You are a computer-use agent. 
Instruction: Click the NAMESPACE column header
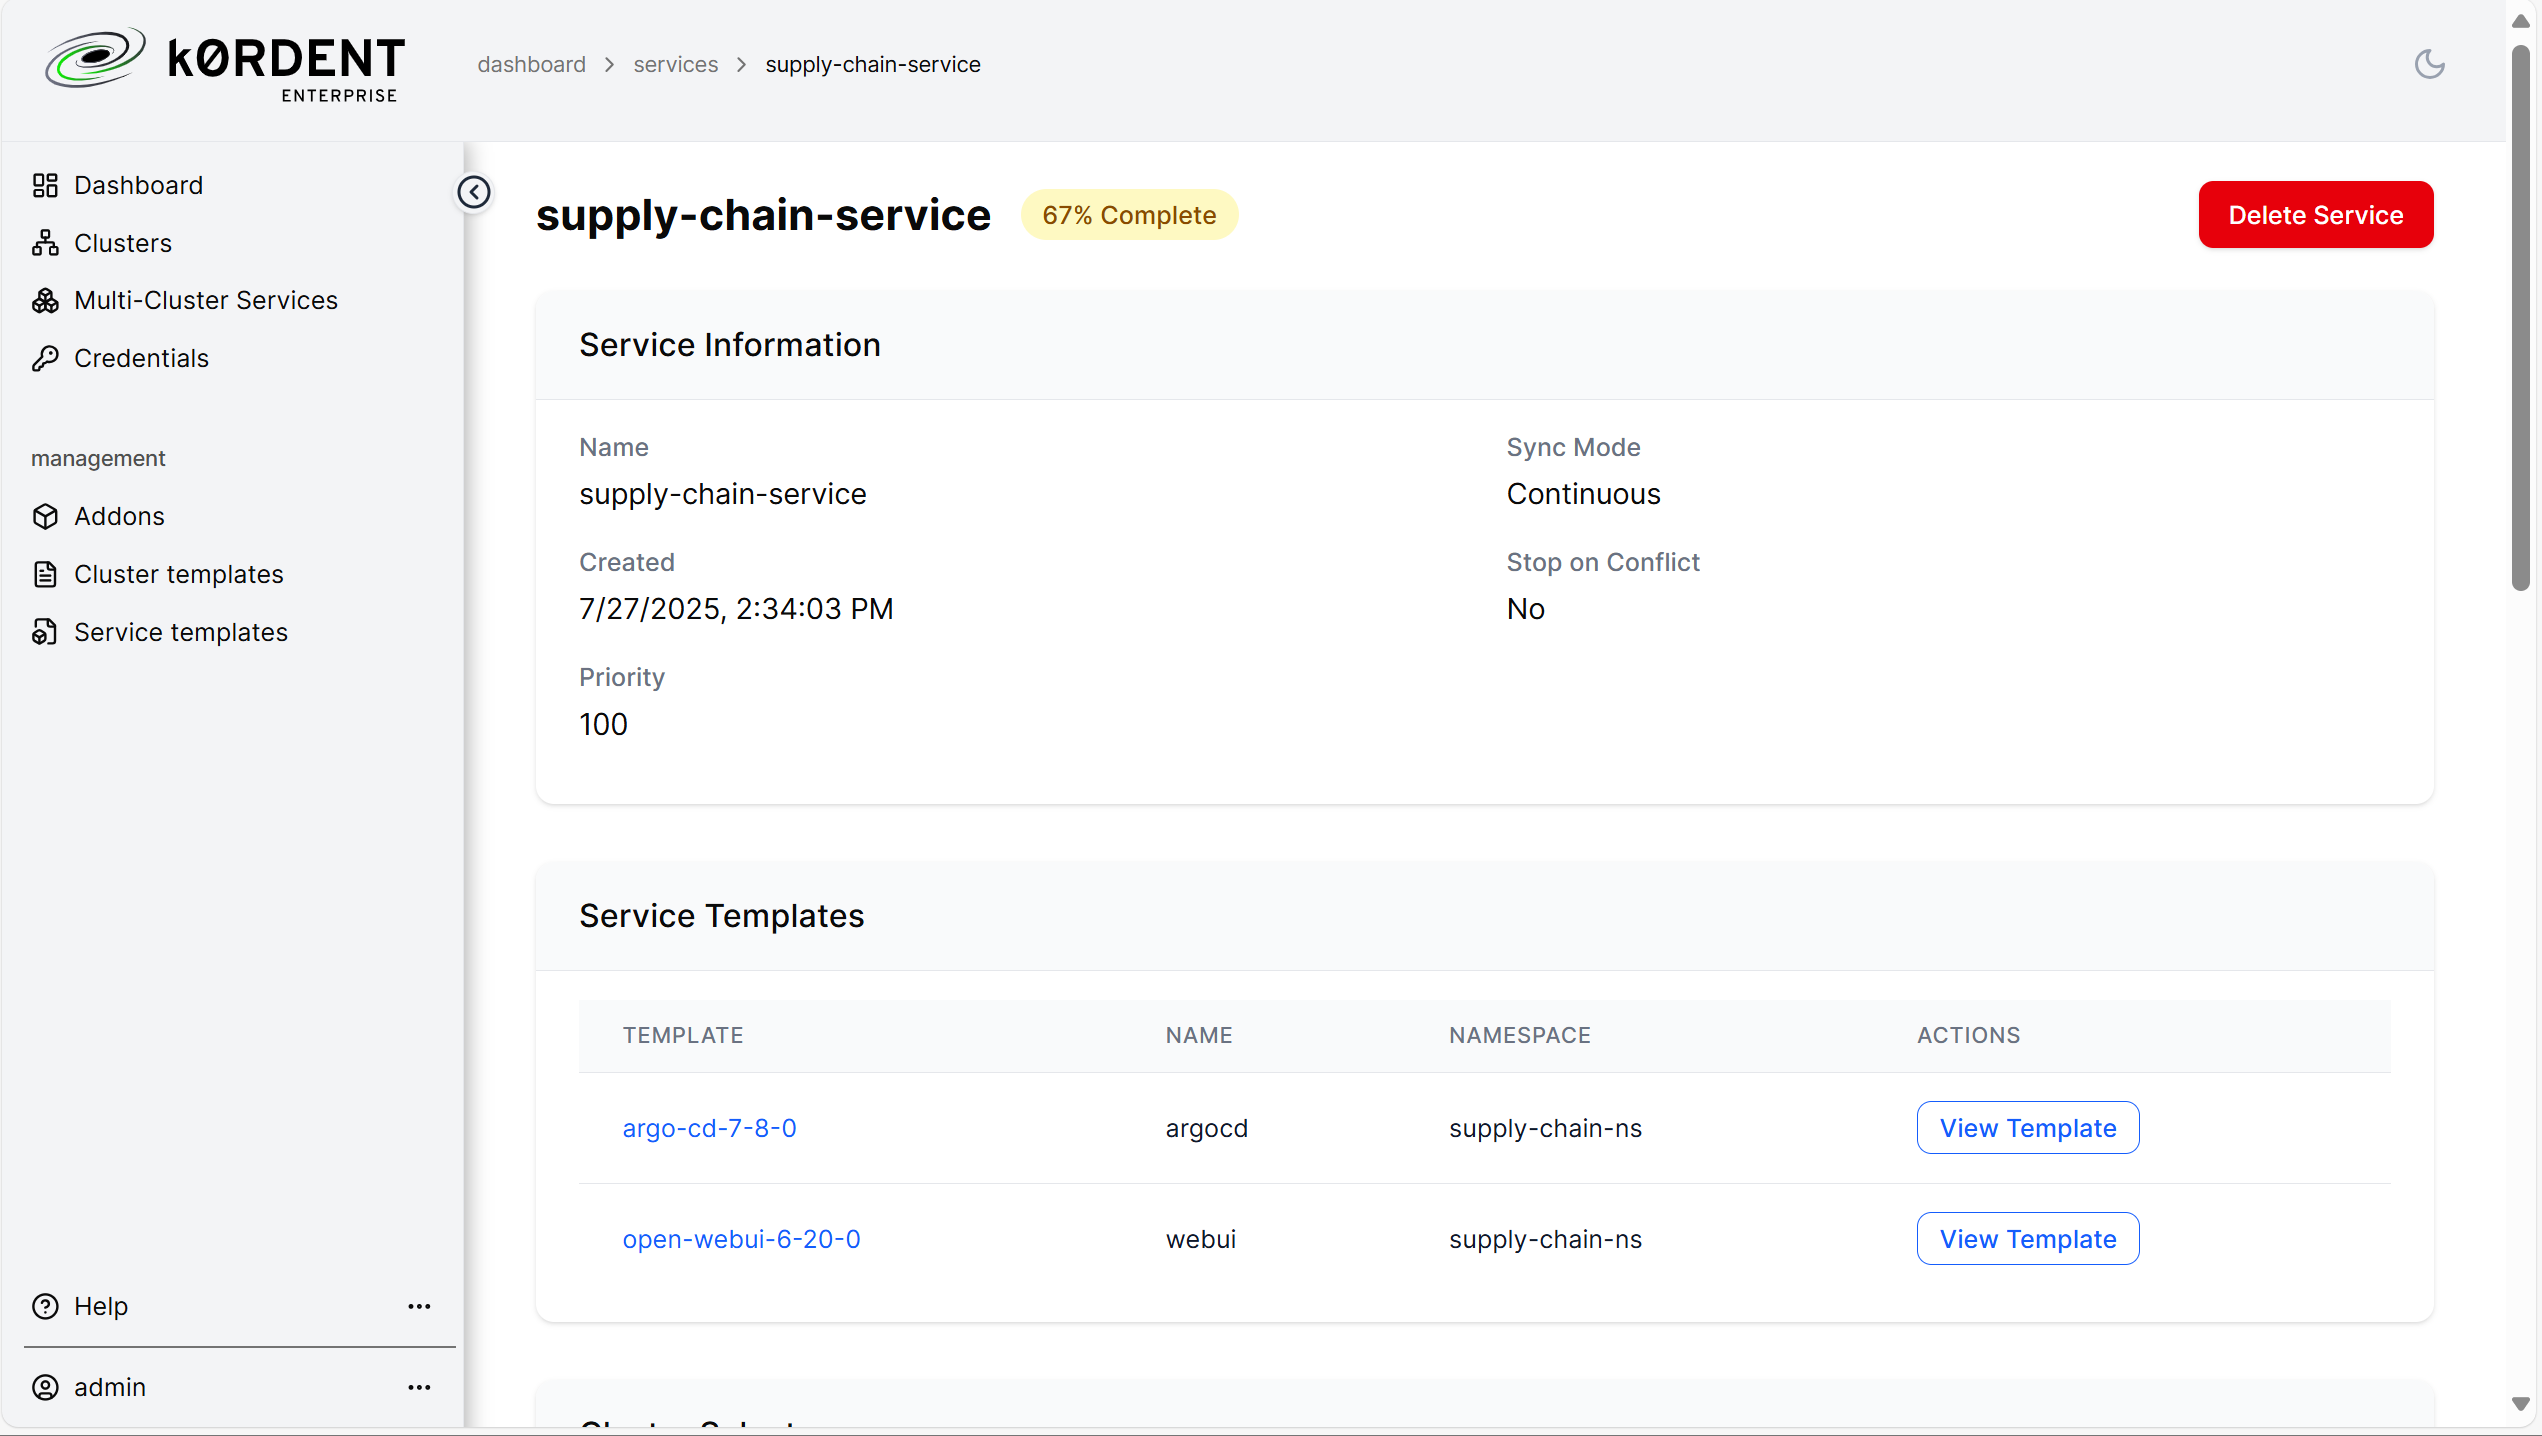pyautogui.click(x=1519, y=1035)
